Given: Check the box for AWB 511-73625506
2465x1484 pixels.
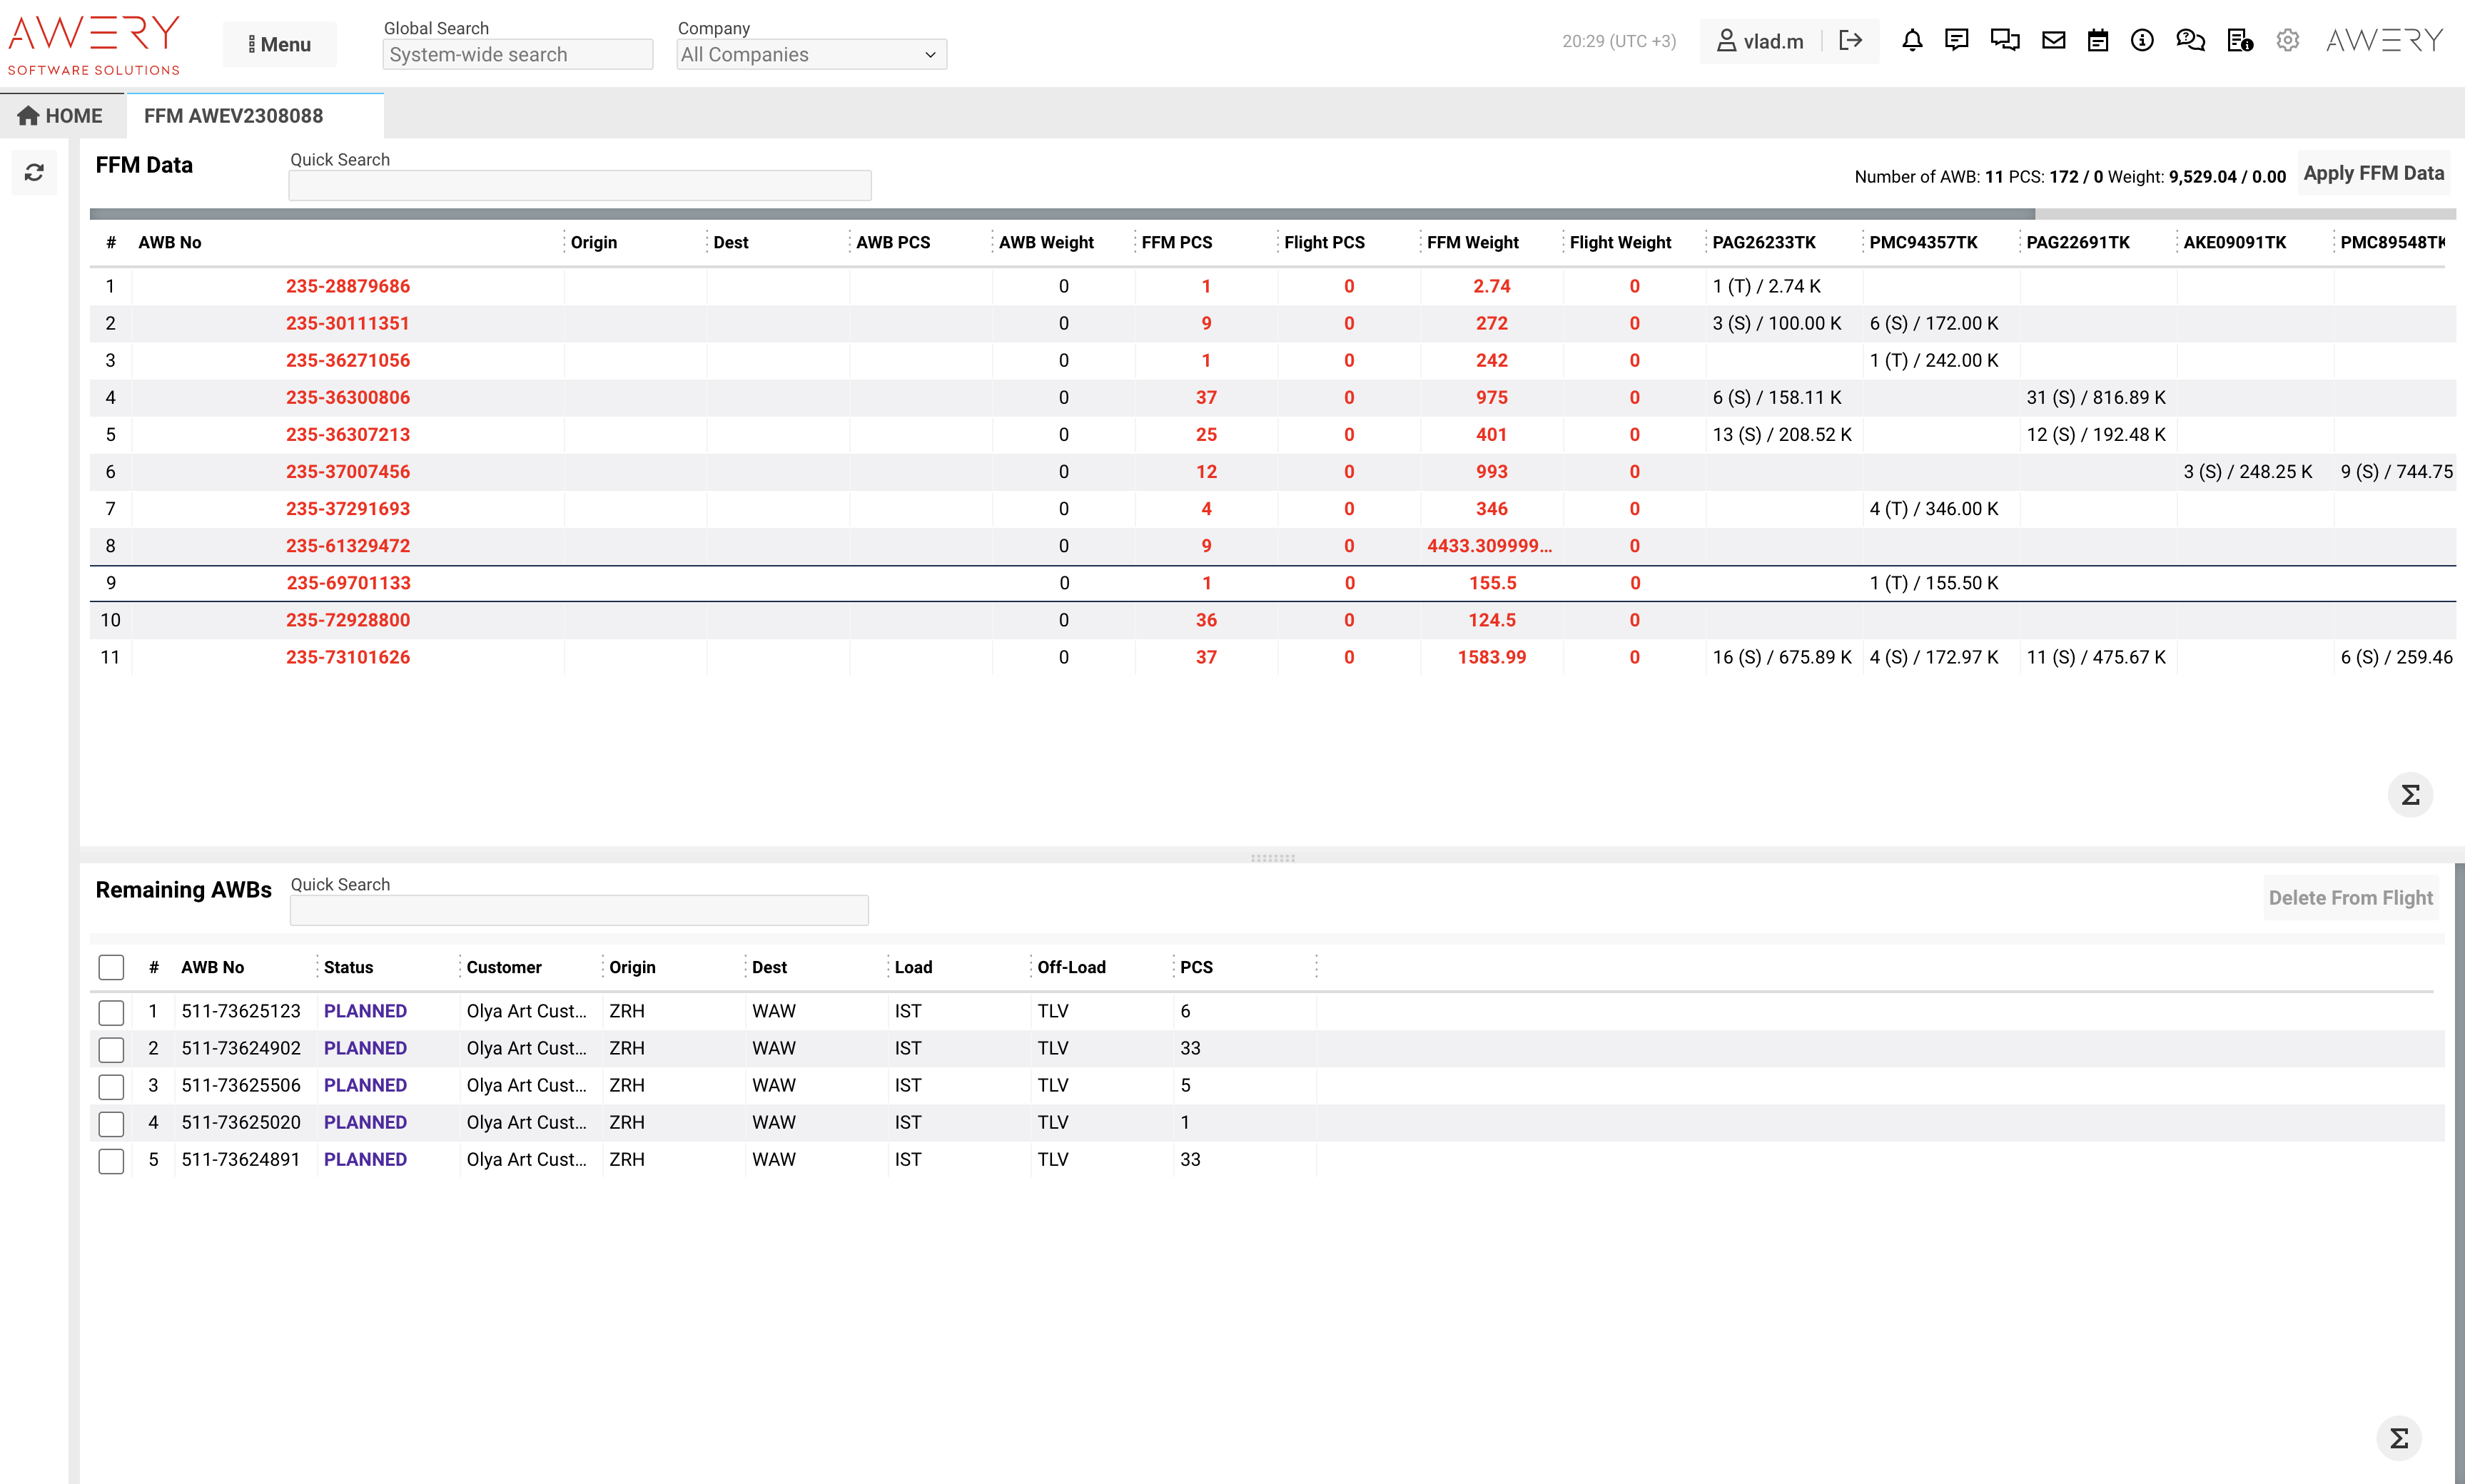Looking at the screenshot, I should [x=111, y=1086].
